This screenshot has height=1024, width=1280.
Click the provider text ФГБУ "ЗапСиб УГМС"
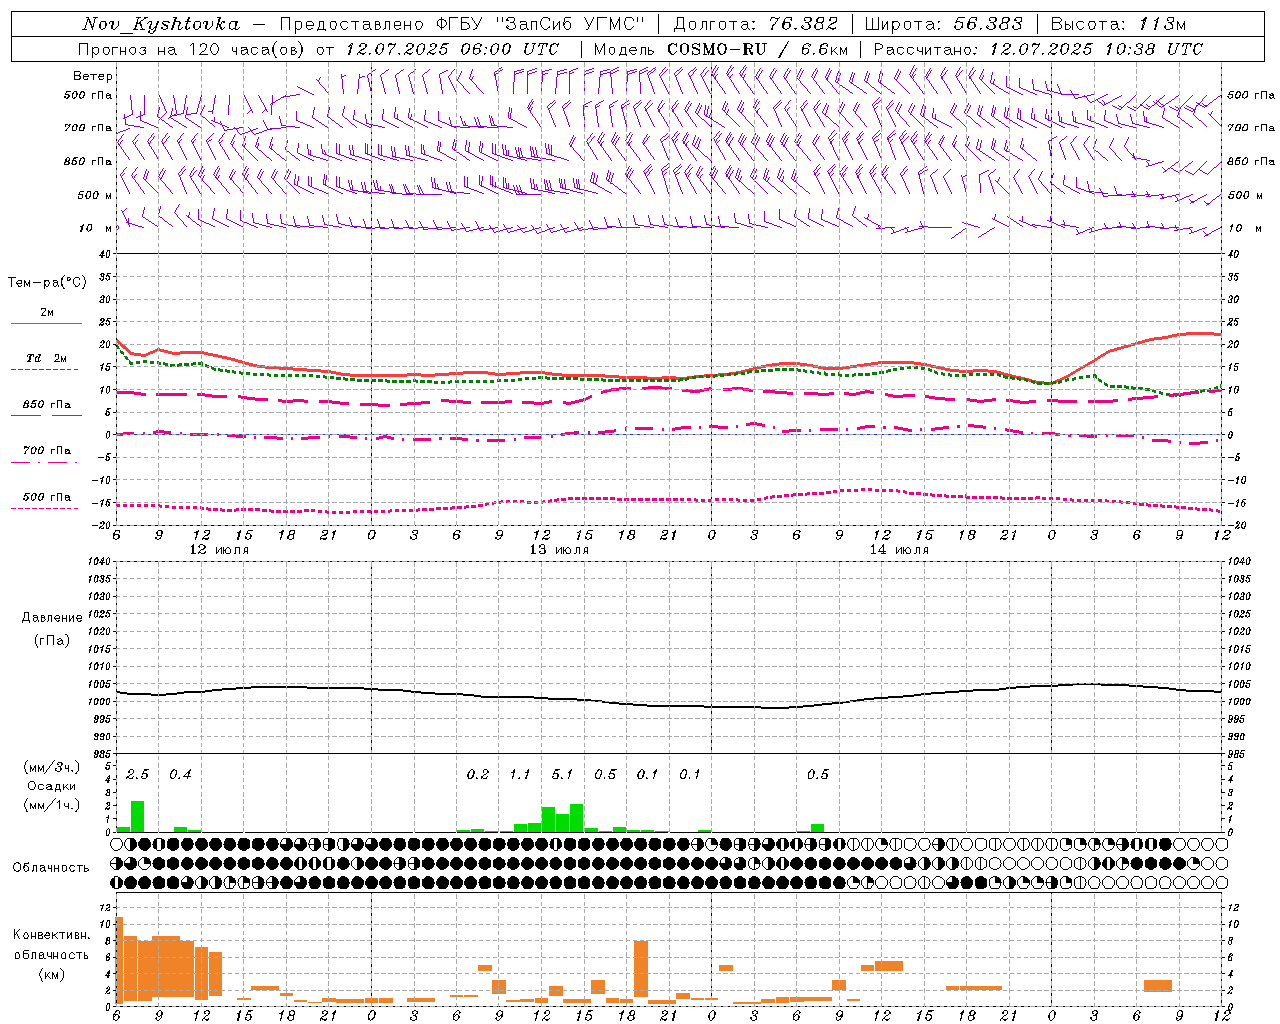[540, 24]
